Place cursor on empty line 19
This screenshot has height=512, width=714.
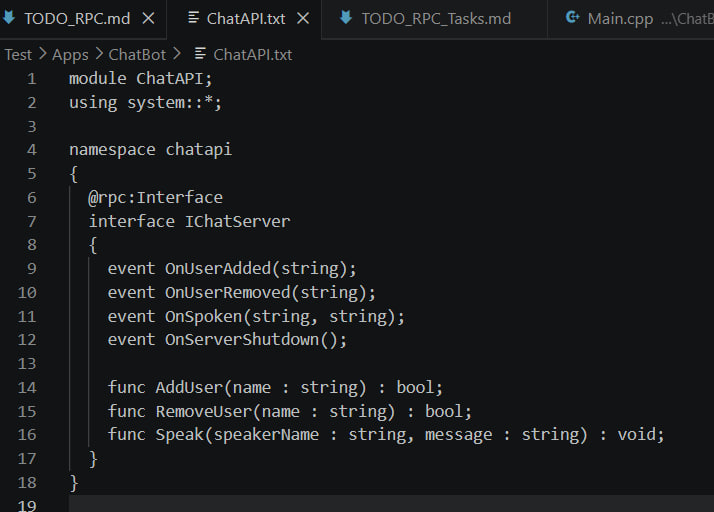tap(391, 504)
